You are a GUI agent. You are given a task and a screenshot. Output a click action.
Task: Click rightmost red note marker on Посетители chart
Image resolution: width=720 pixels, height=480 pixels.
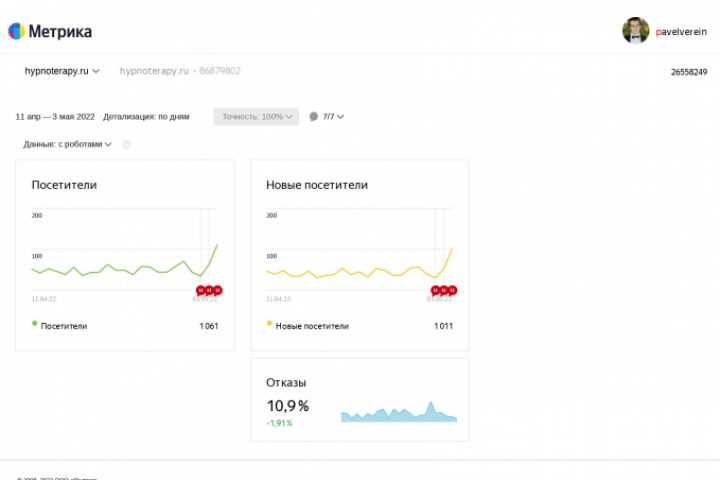(x=218, y=290)
